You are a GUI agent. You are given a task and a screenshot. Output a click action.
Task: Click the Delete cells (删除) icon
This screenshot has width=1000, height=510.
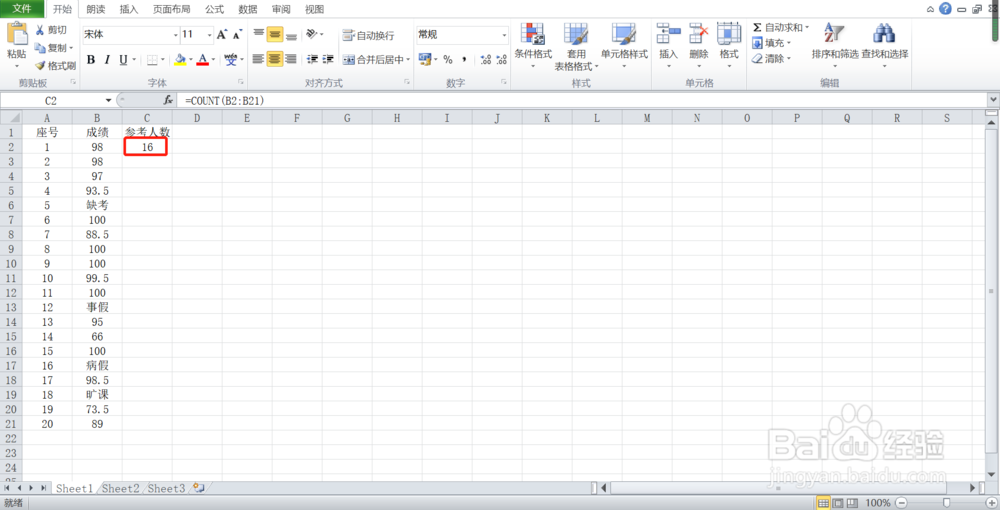point(699,34)
